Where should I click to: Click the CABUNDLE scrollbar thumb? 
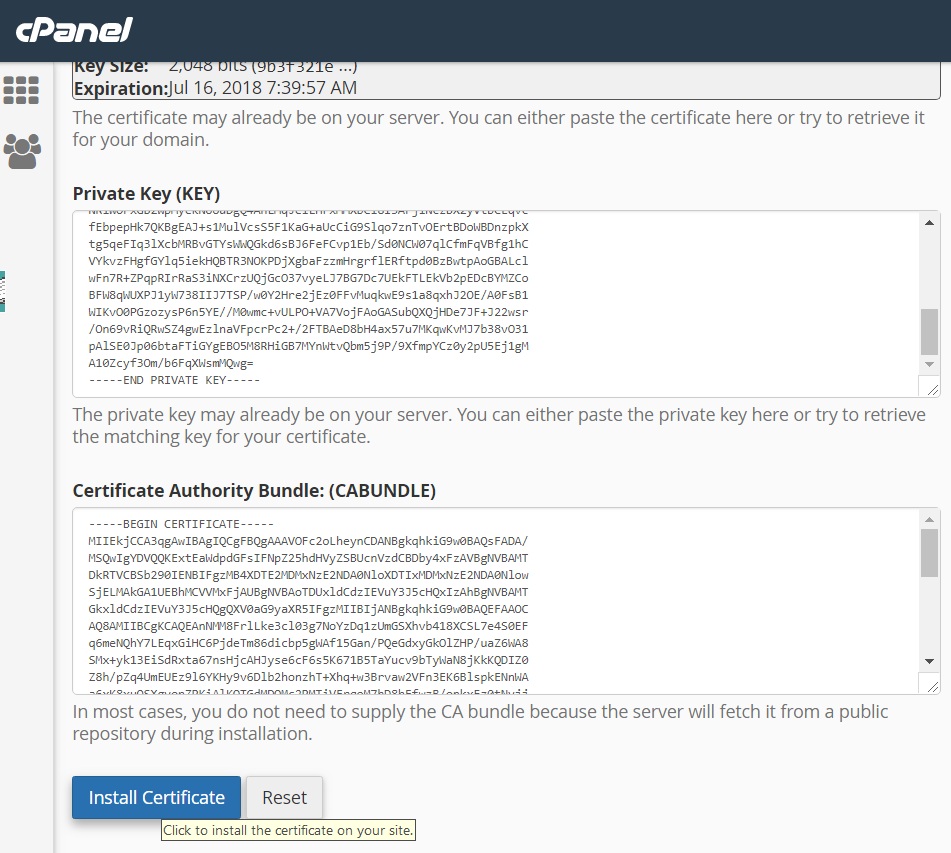coord(929,553)
